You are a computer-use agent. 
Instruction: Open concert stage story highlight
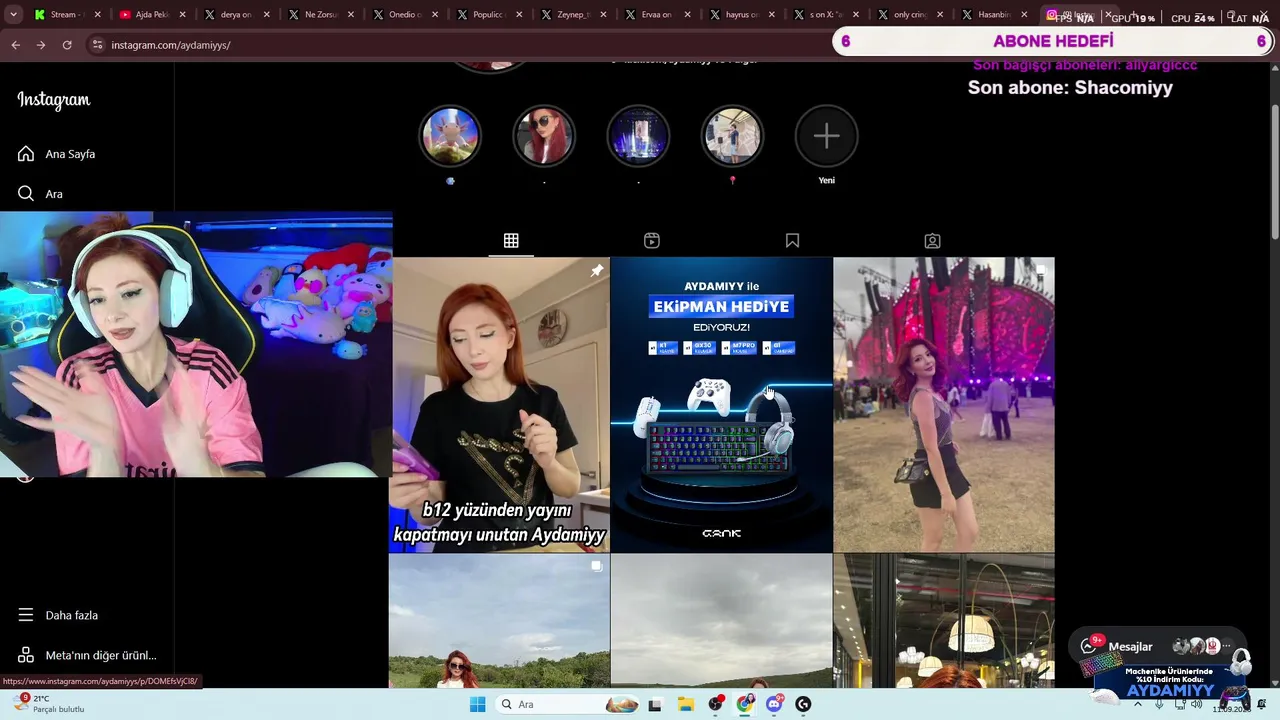pos(638,136)
